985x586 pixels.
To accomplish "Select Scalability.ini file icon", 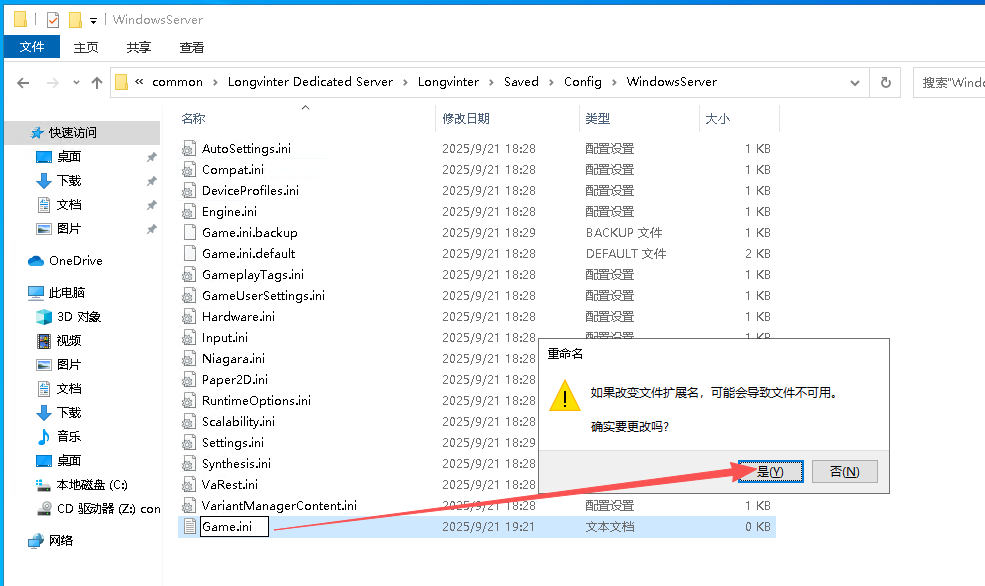I will point(189,422).
